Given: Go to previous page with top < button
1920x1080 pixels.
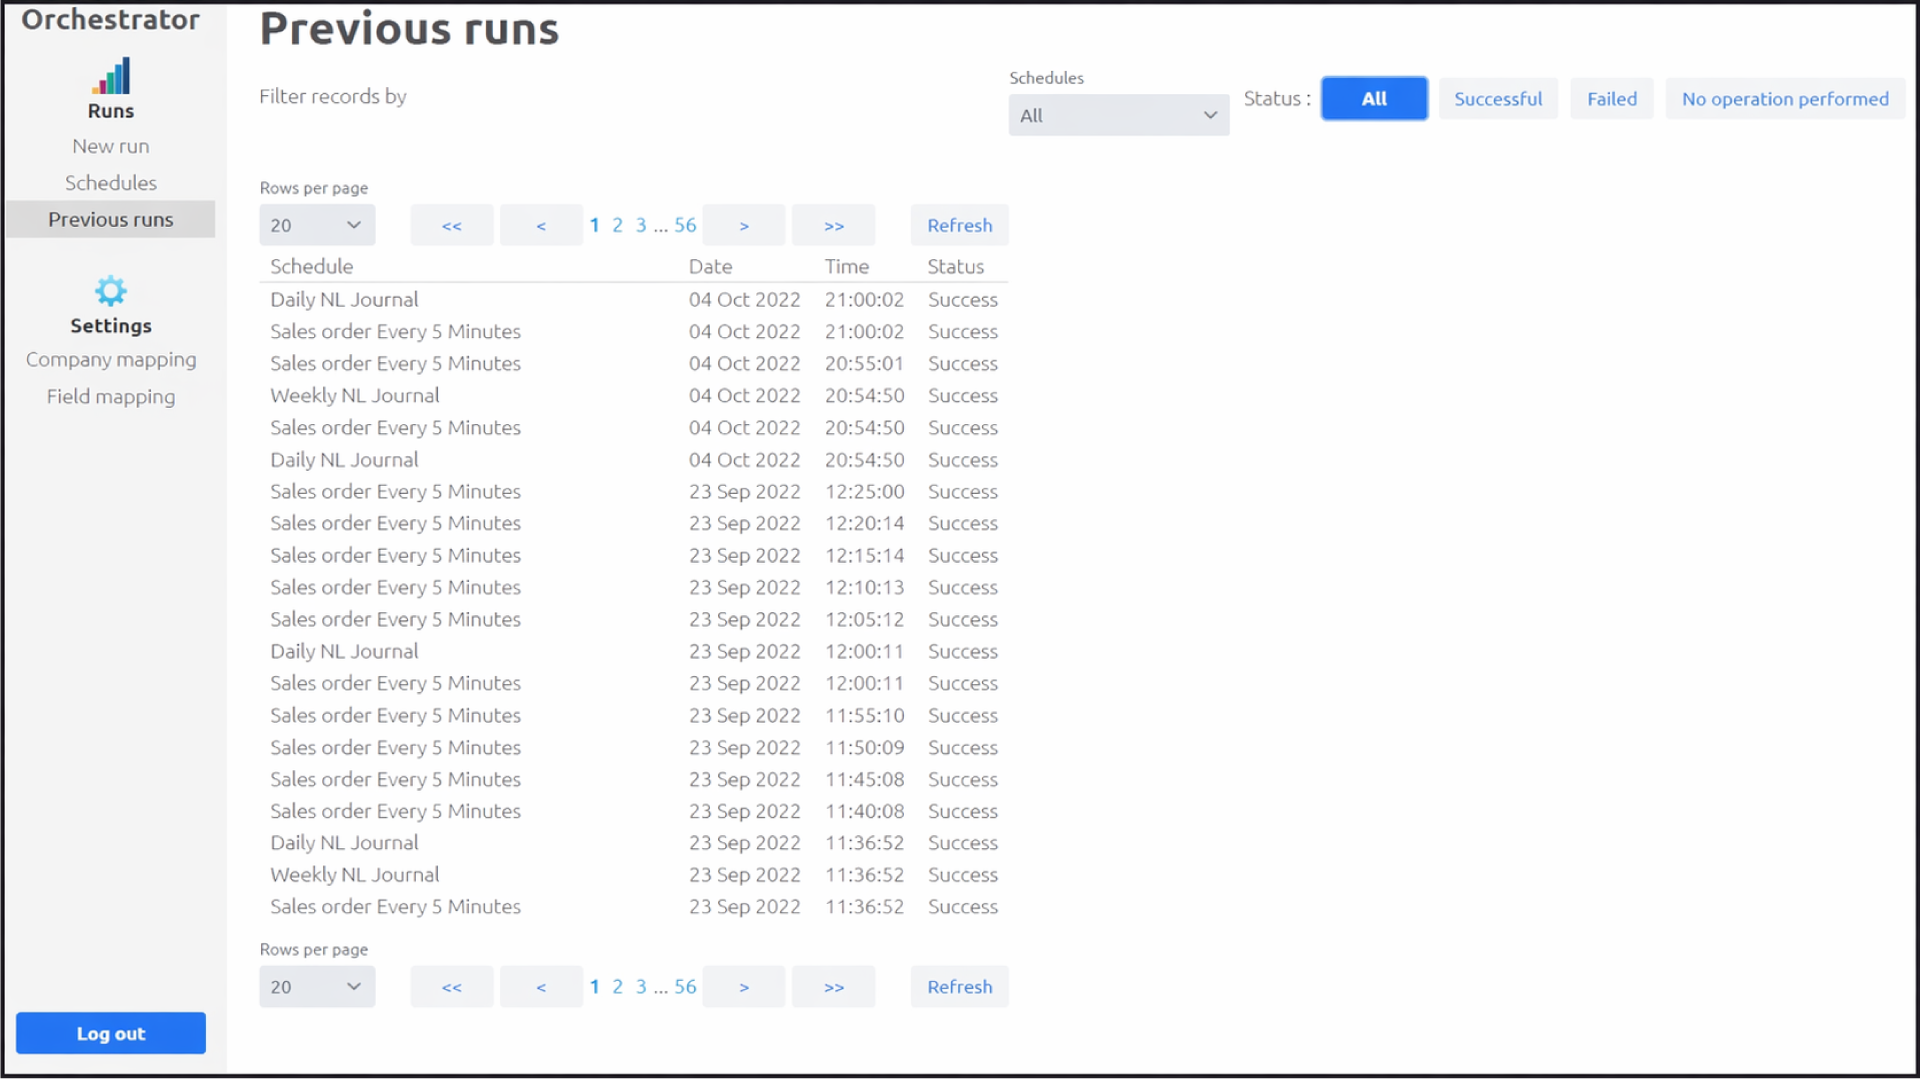Looking at the screenshot, I should click(x=541, y=226).
